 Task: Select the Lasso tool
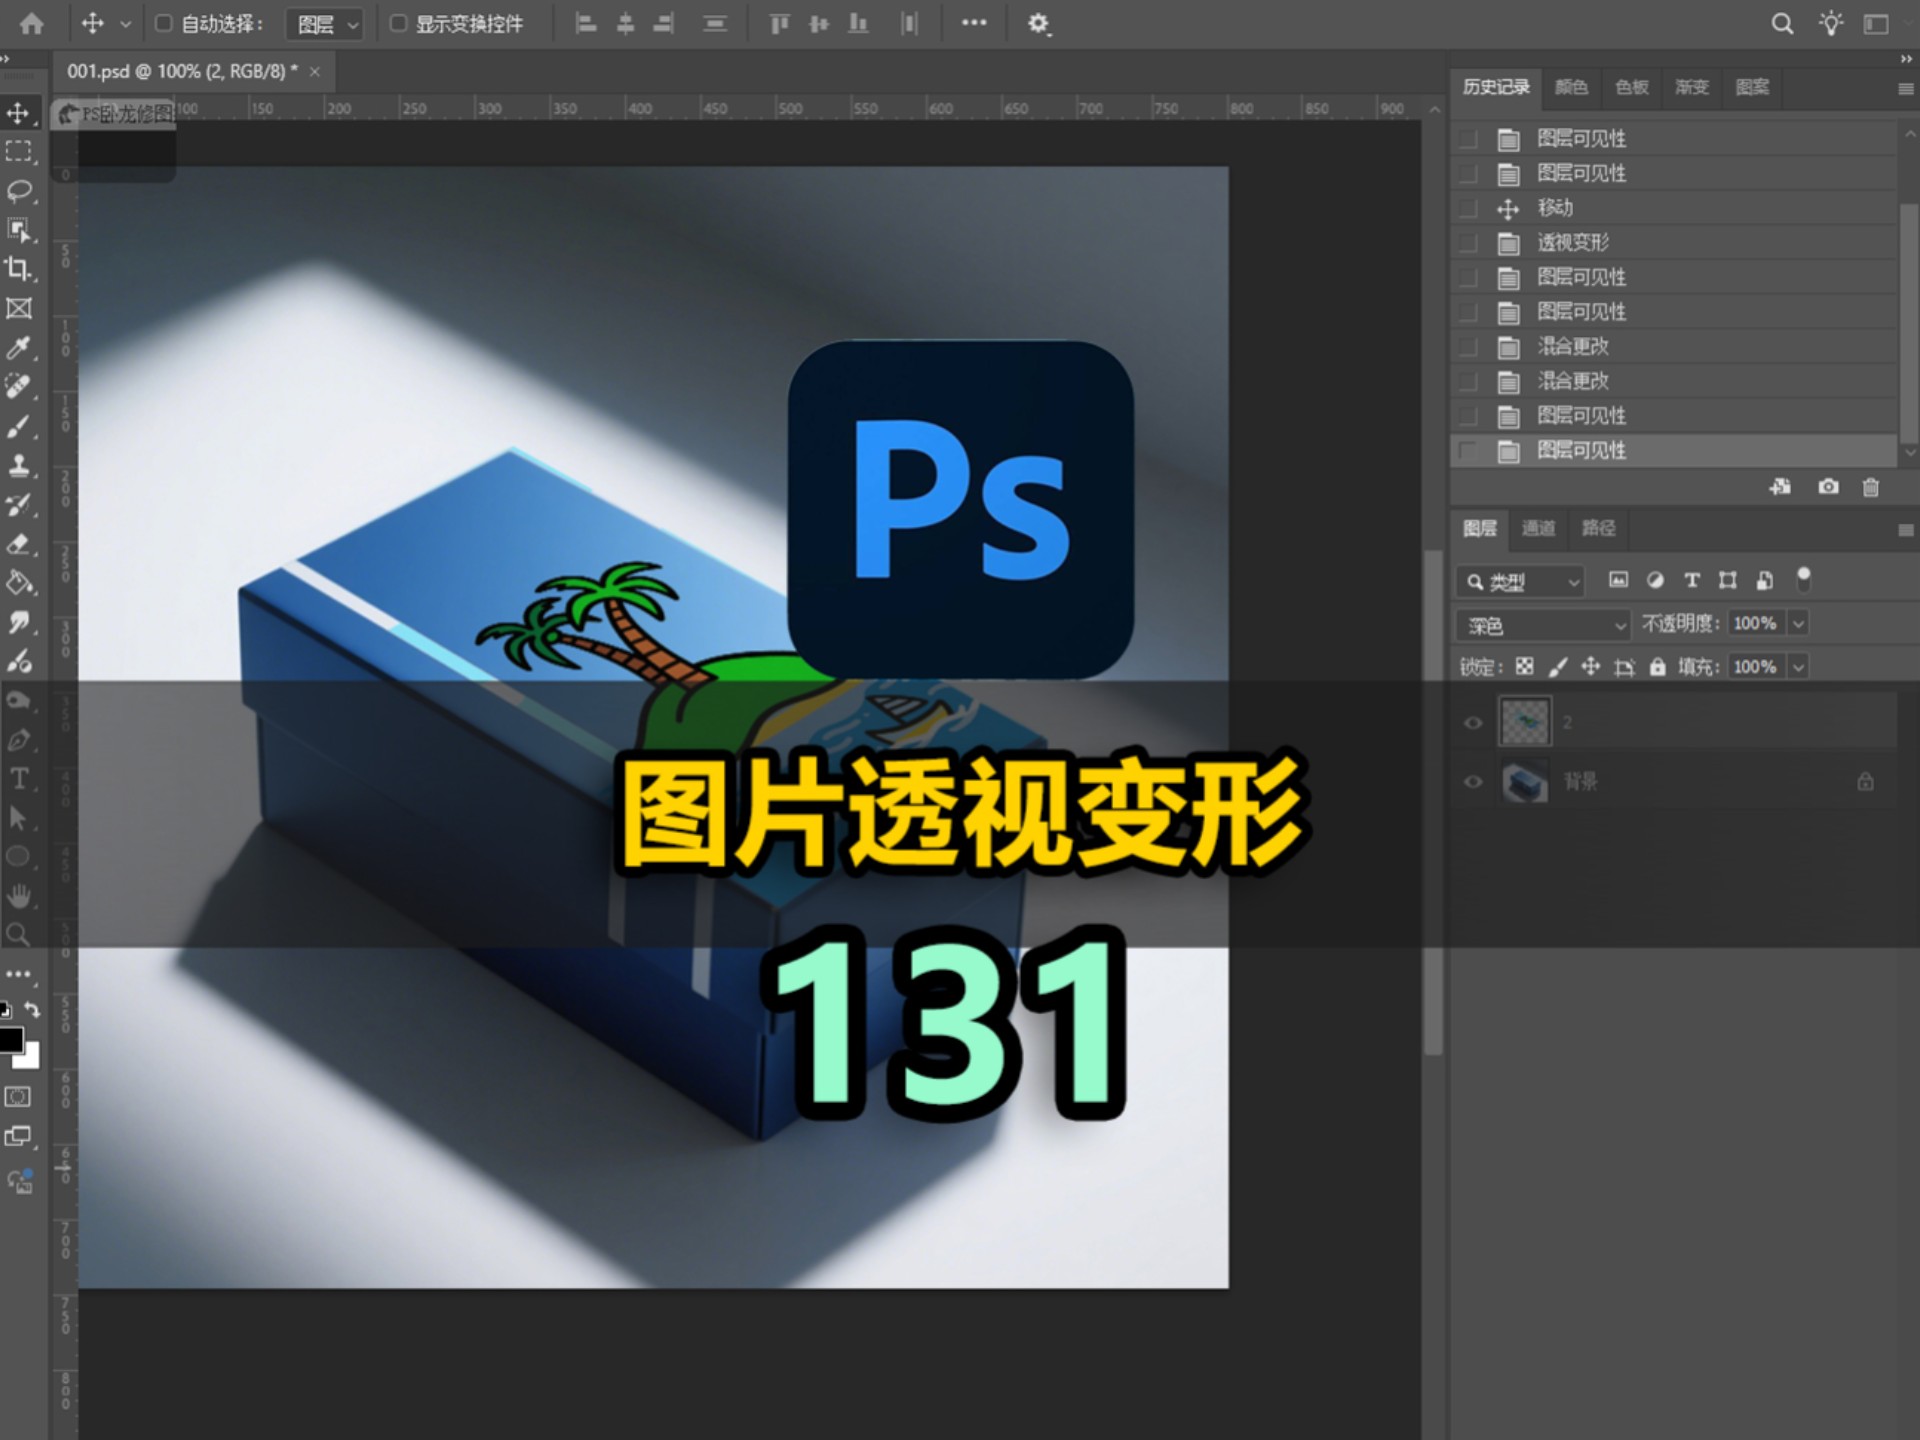point(19,191)
